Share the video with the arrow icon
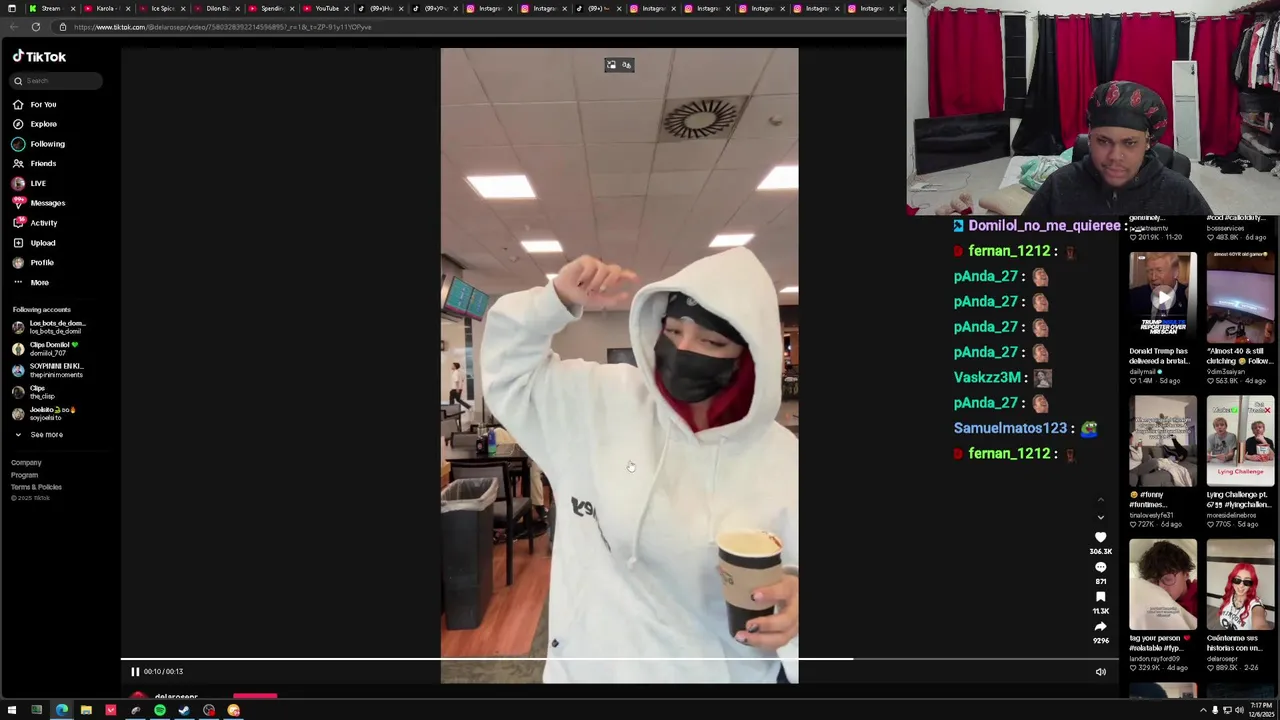1280x720 pixels. (x=1100, y=627)
